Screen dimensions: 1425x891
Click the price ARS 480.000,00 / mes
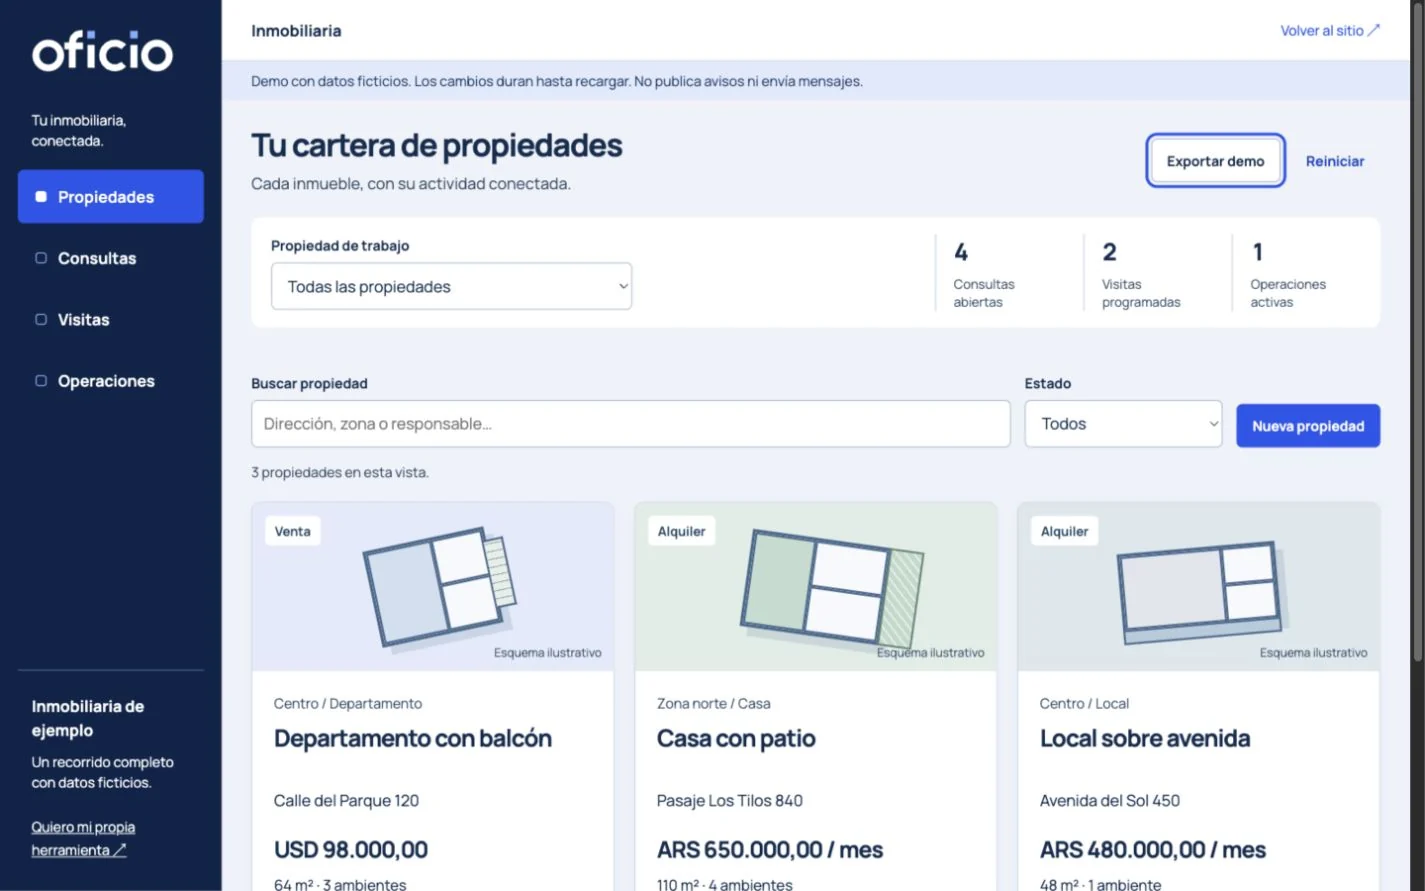point(1153,850)
